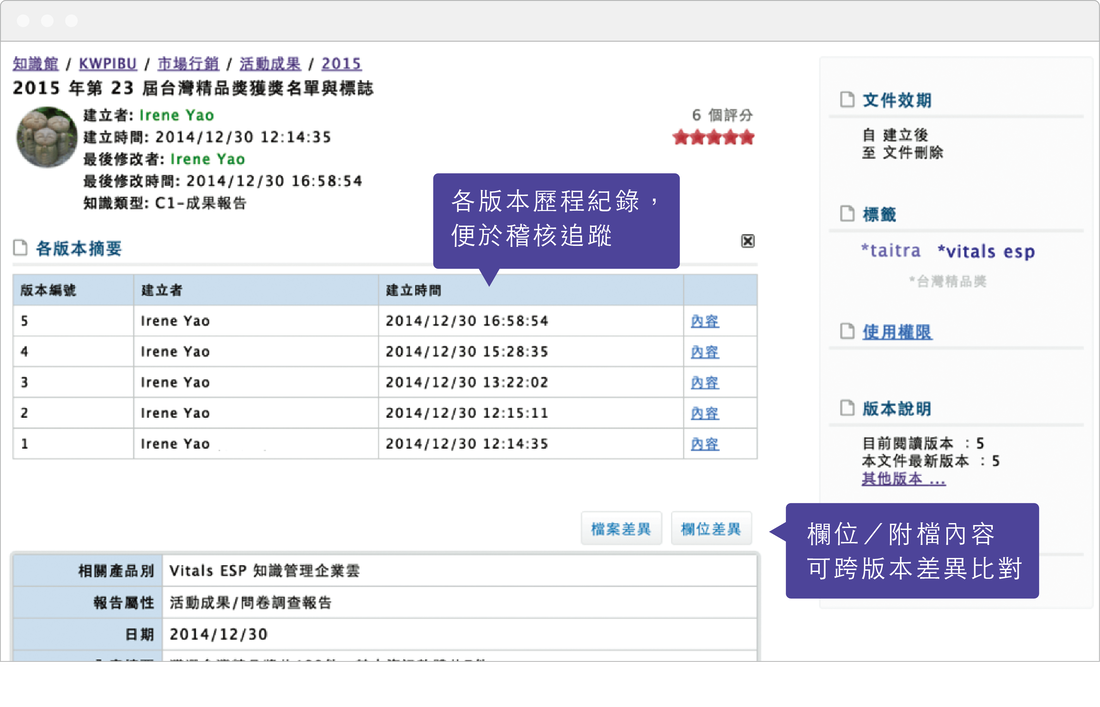Open the 2015 breadcrumb folder
This screenshot has height=707, width=1100.
point(341,63)
